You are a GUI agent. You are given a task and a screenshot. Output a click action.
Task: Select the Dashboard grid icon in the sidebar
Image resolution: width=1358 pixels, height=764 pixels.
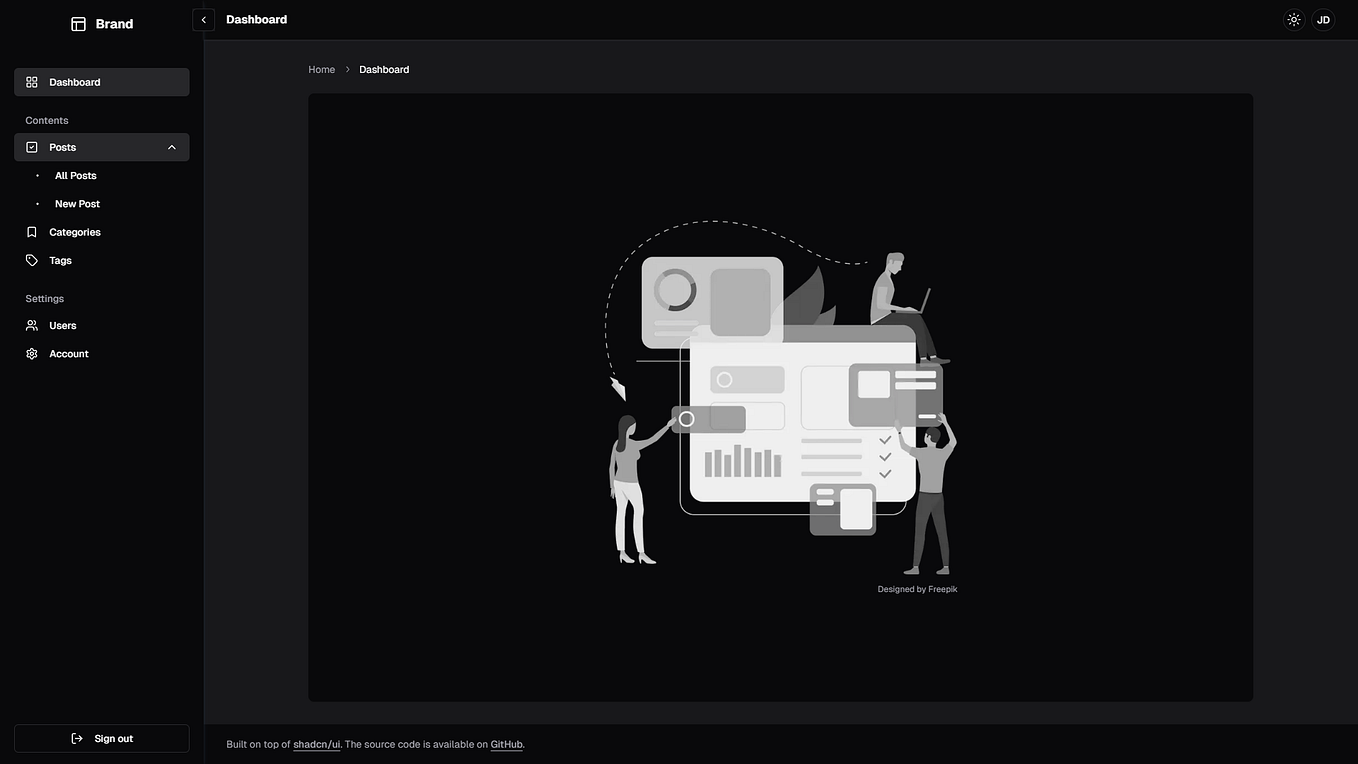click(x=31, y=81)
